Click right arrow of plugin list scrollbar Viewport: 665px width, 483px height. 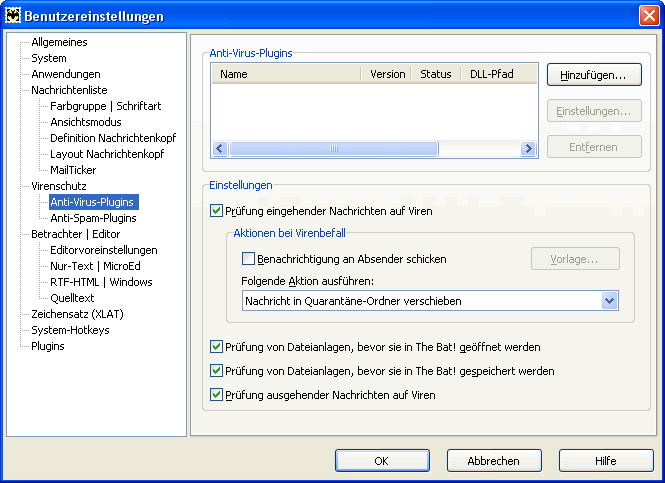point(528,148)
